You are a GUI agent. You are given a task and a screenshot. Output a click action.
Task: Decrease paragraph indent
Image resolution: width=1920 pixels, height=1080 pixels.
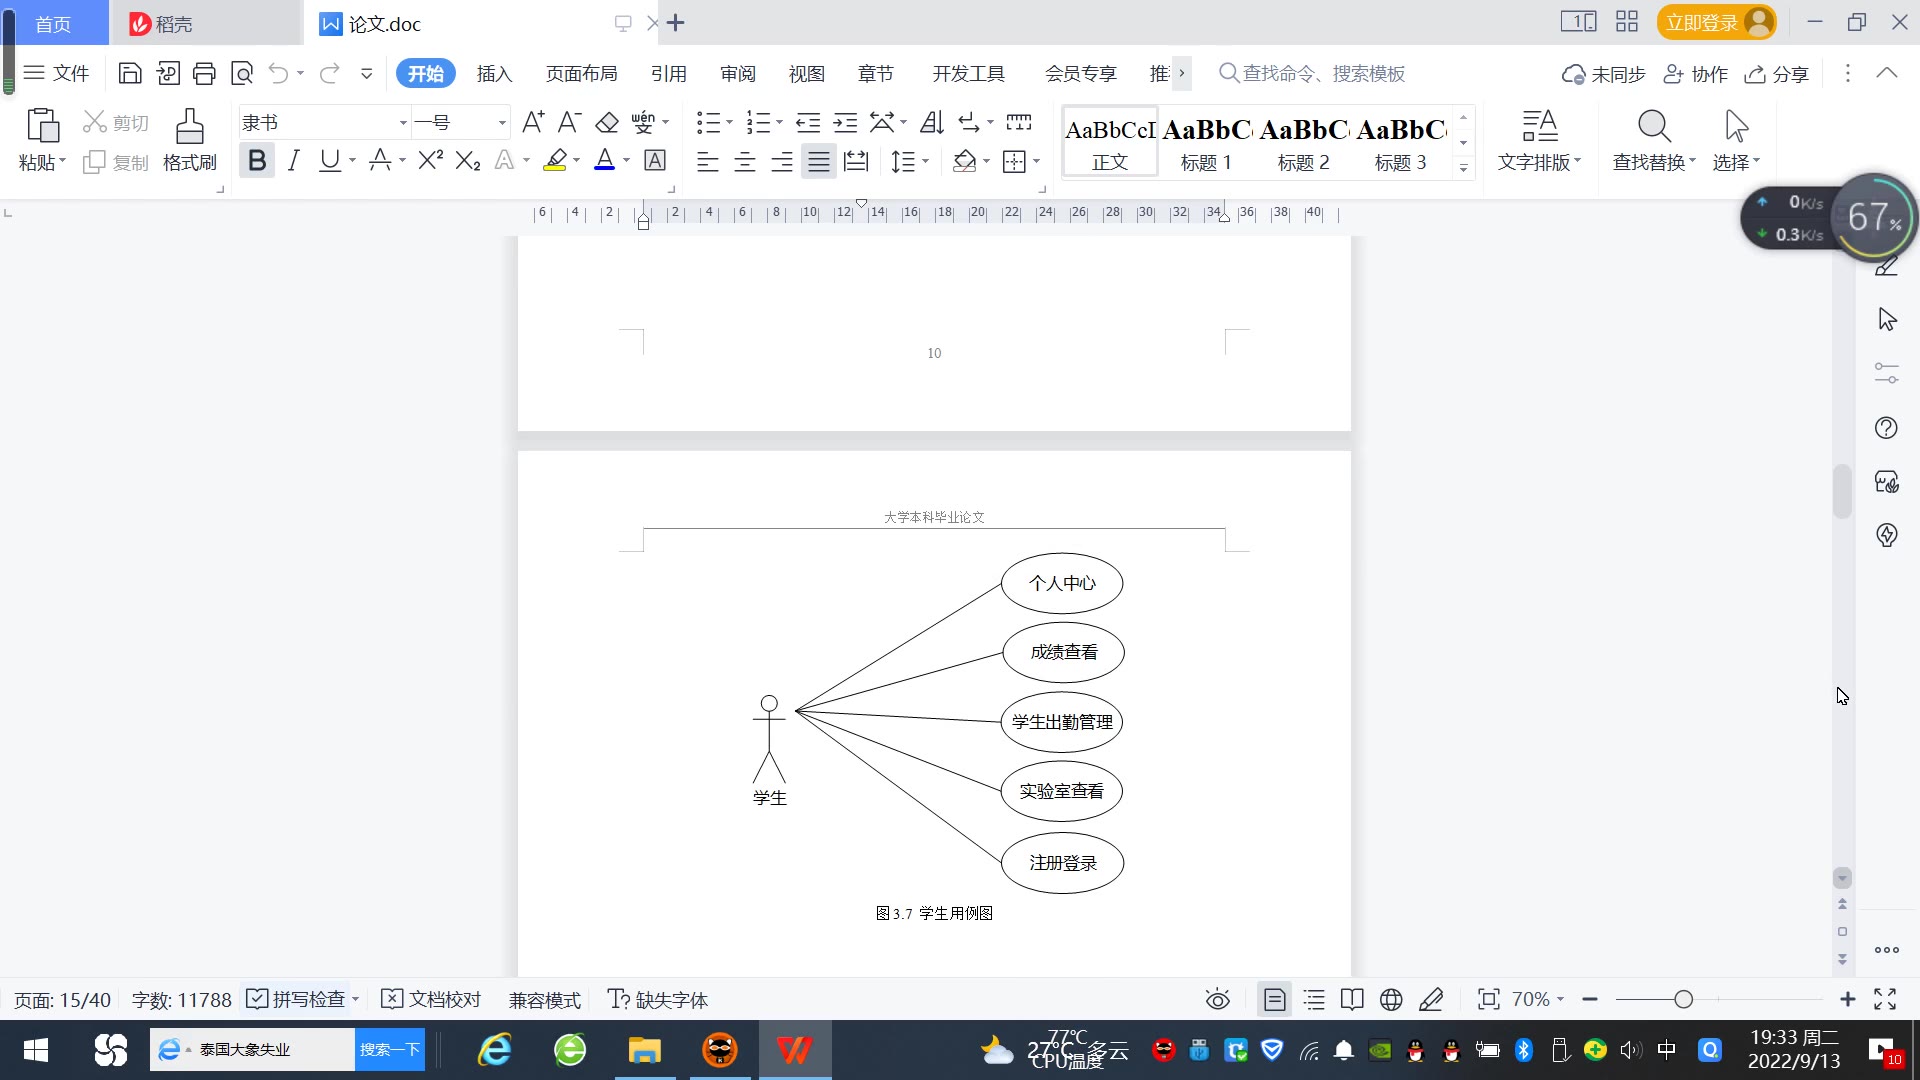pos(808,122)
